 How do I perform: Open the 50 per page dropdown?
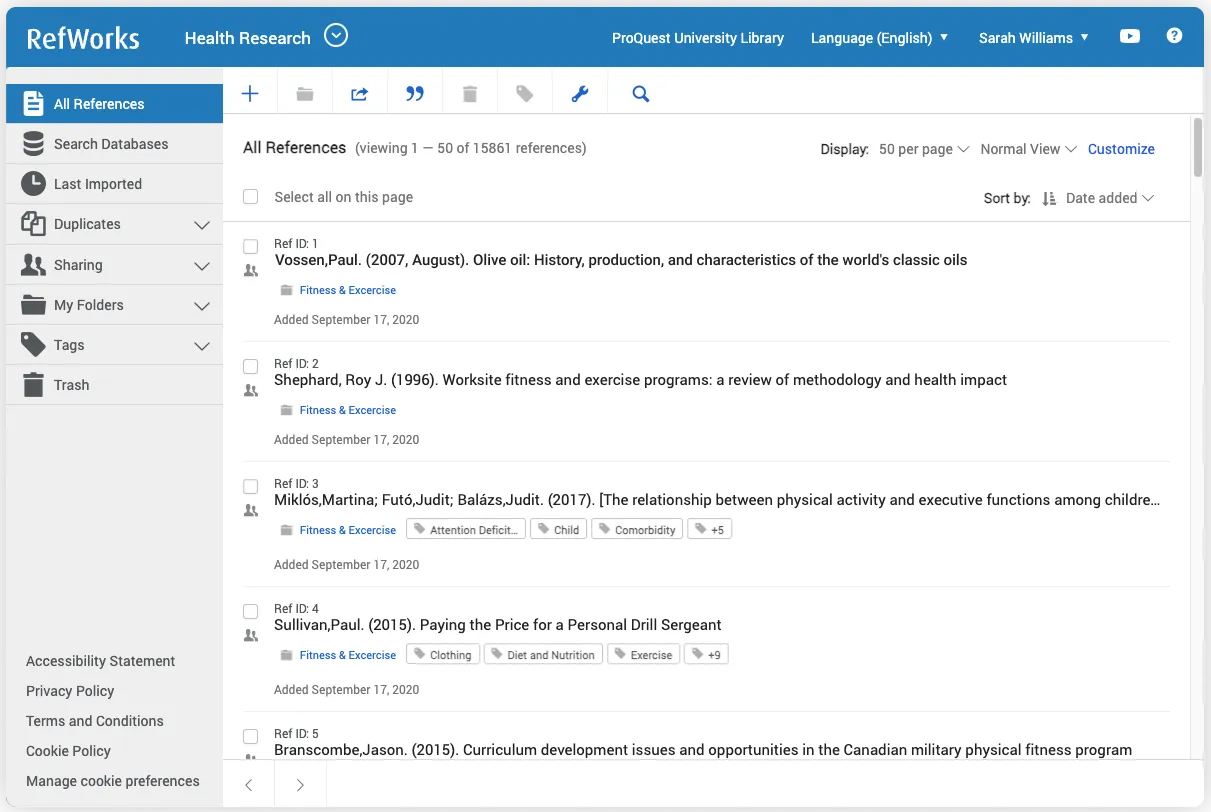923,149
